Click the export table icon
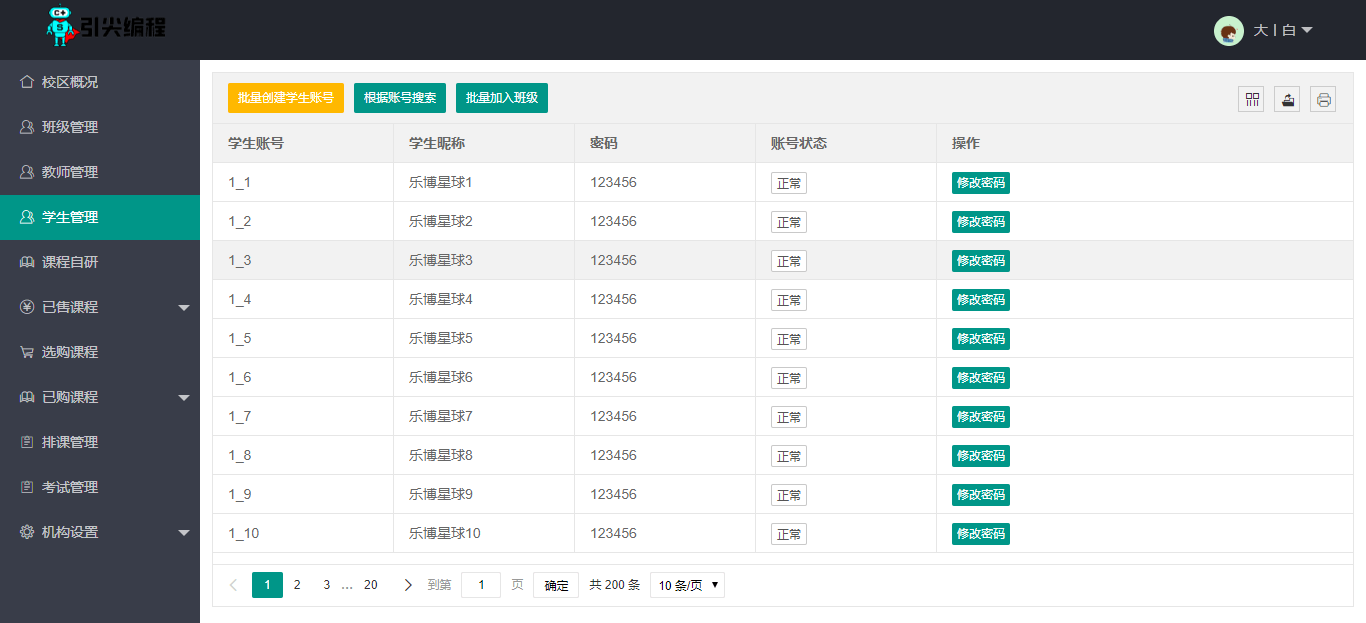 click(1287, 99)
